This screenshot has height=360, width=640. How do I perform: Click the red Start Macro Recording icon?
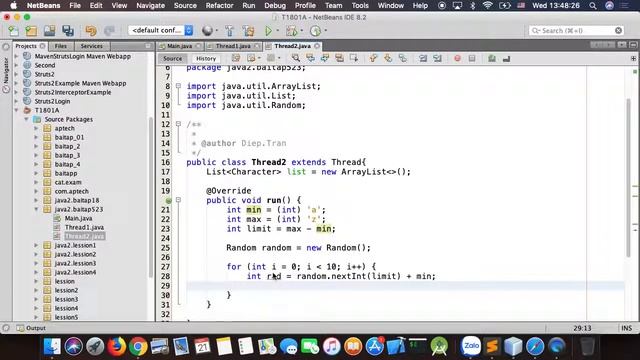[457, 59]
